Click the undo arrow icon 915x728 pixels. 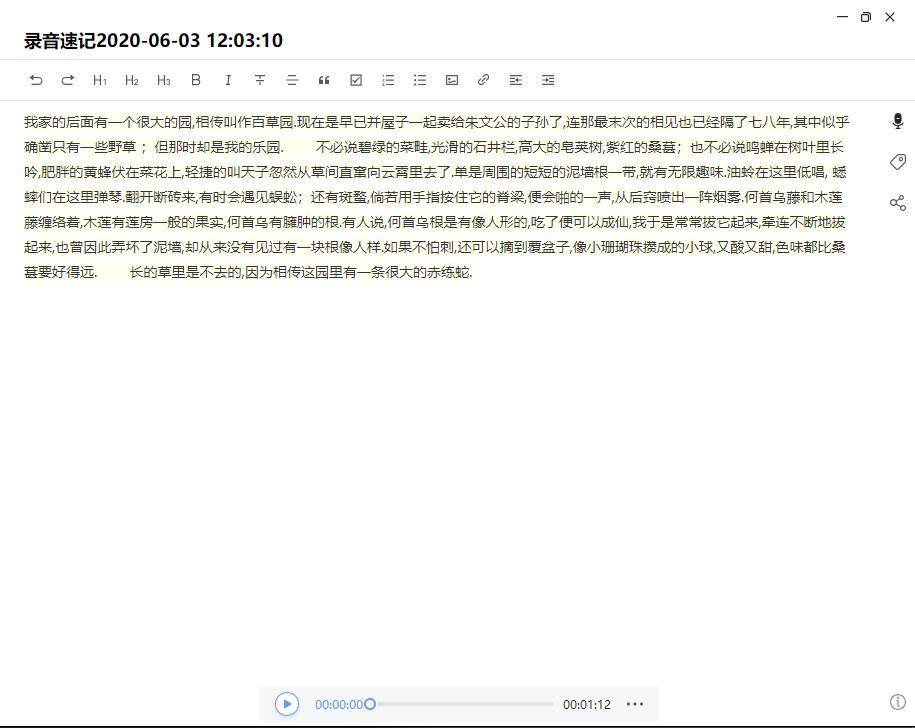36,80
